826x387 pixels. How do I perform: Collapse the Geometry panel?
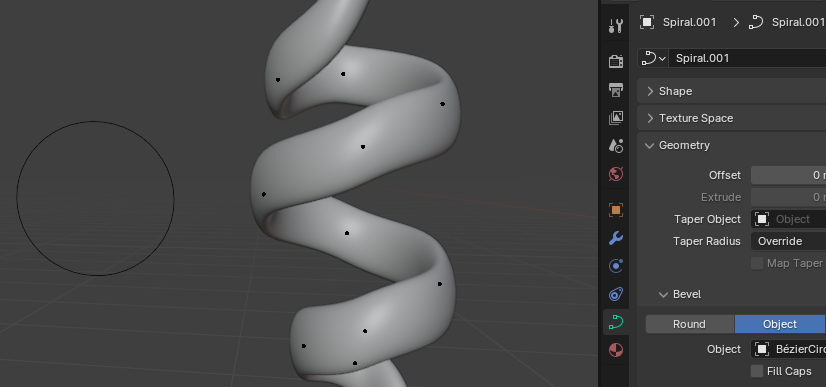731,145
